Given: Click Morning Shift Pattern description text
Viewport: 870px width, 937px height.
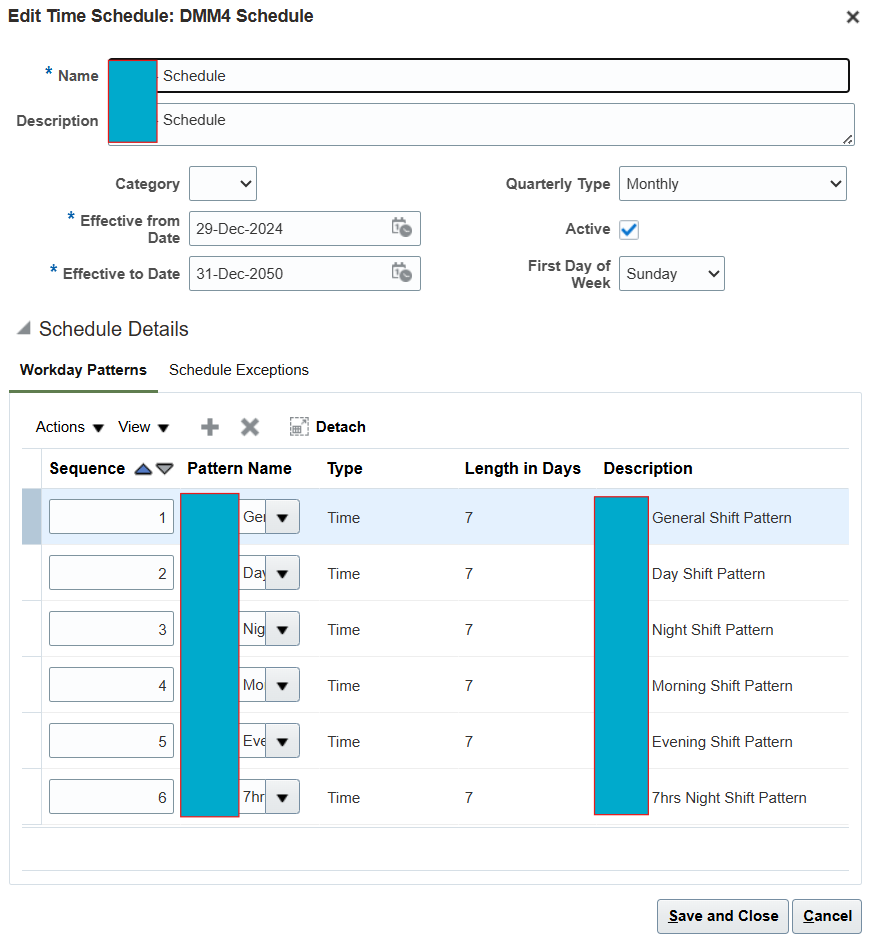Looking at the screenshot, I should click(722, 685).
